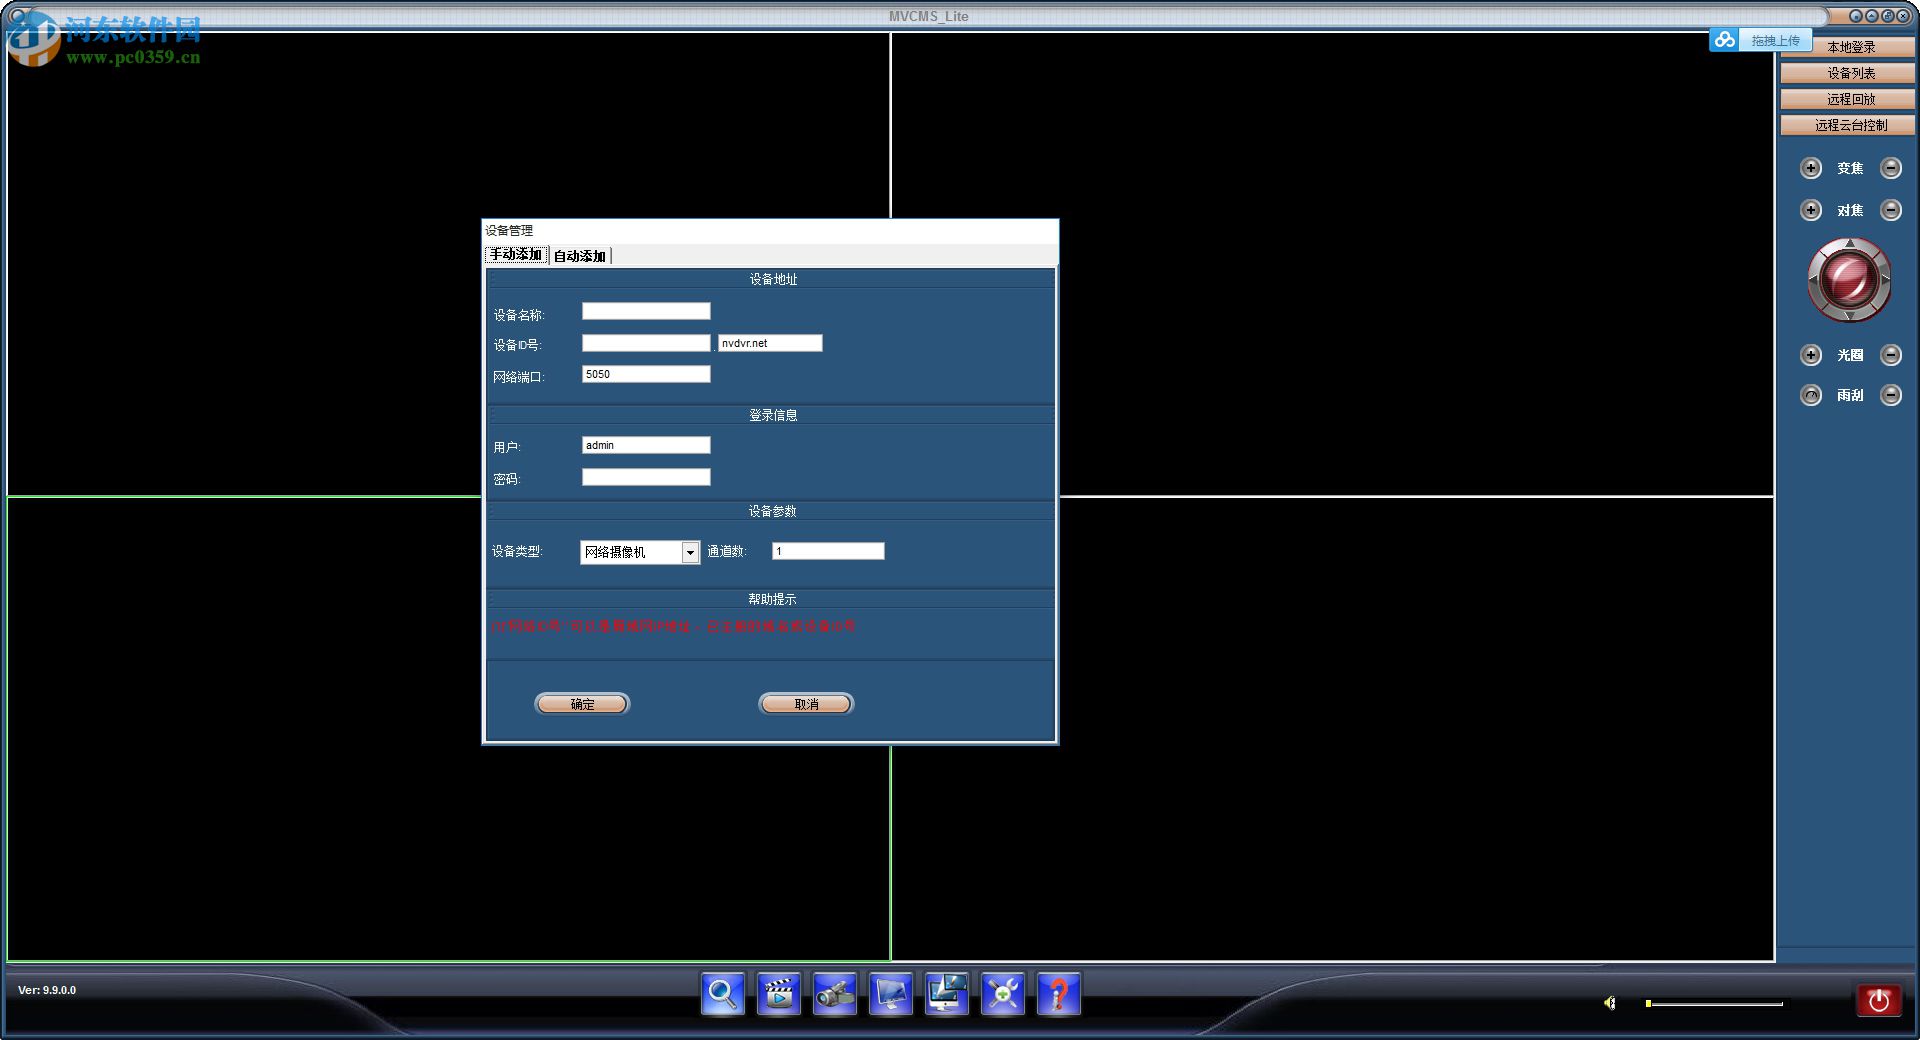Click the magnifying glass search icon
Image resolution: width=1920 pixels, height=1040 pixels.
722,994
